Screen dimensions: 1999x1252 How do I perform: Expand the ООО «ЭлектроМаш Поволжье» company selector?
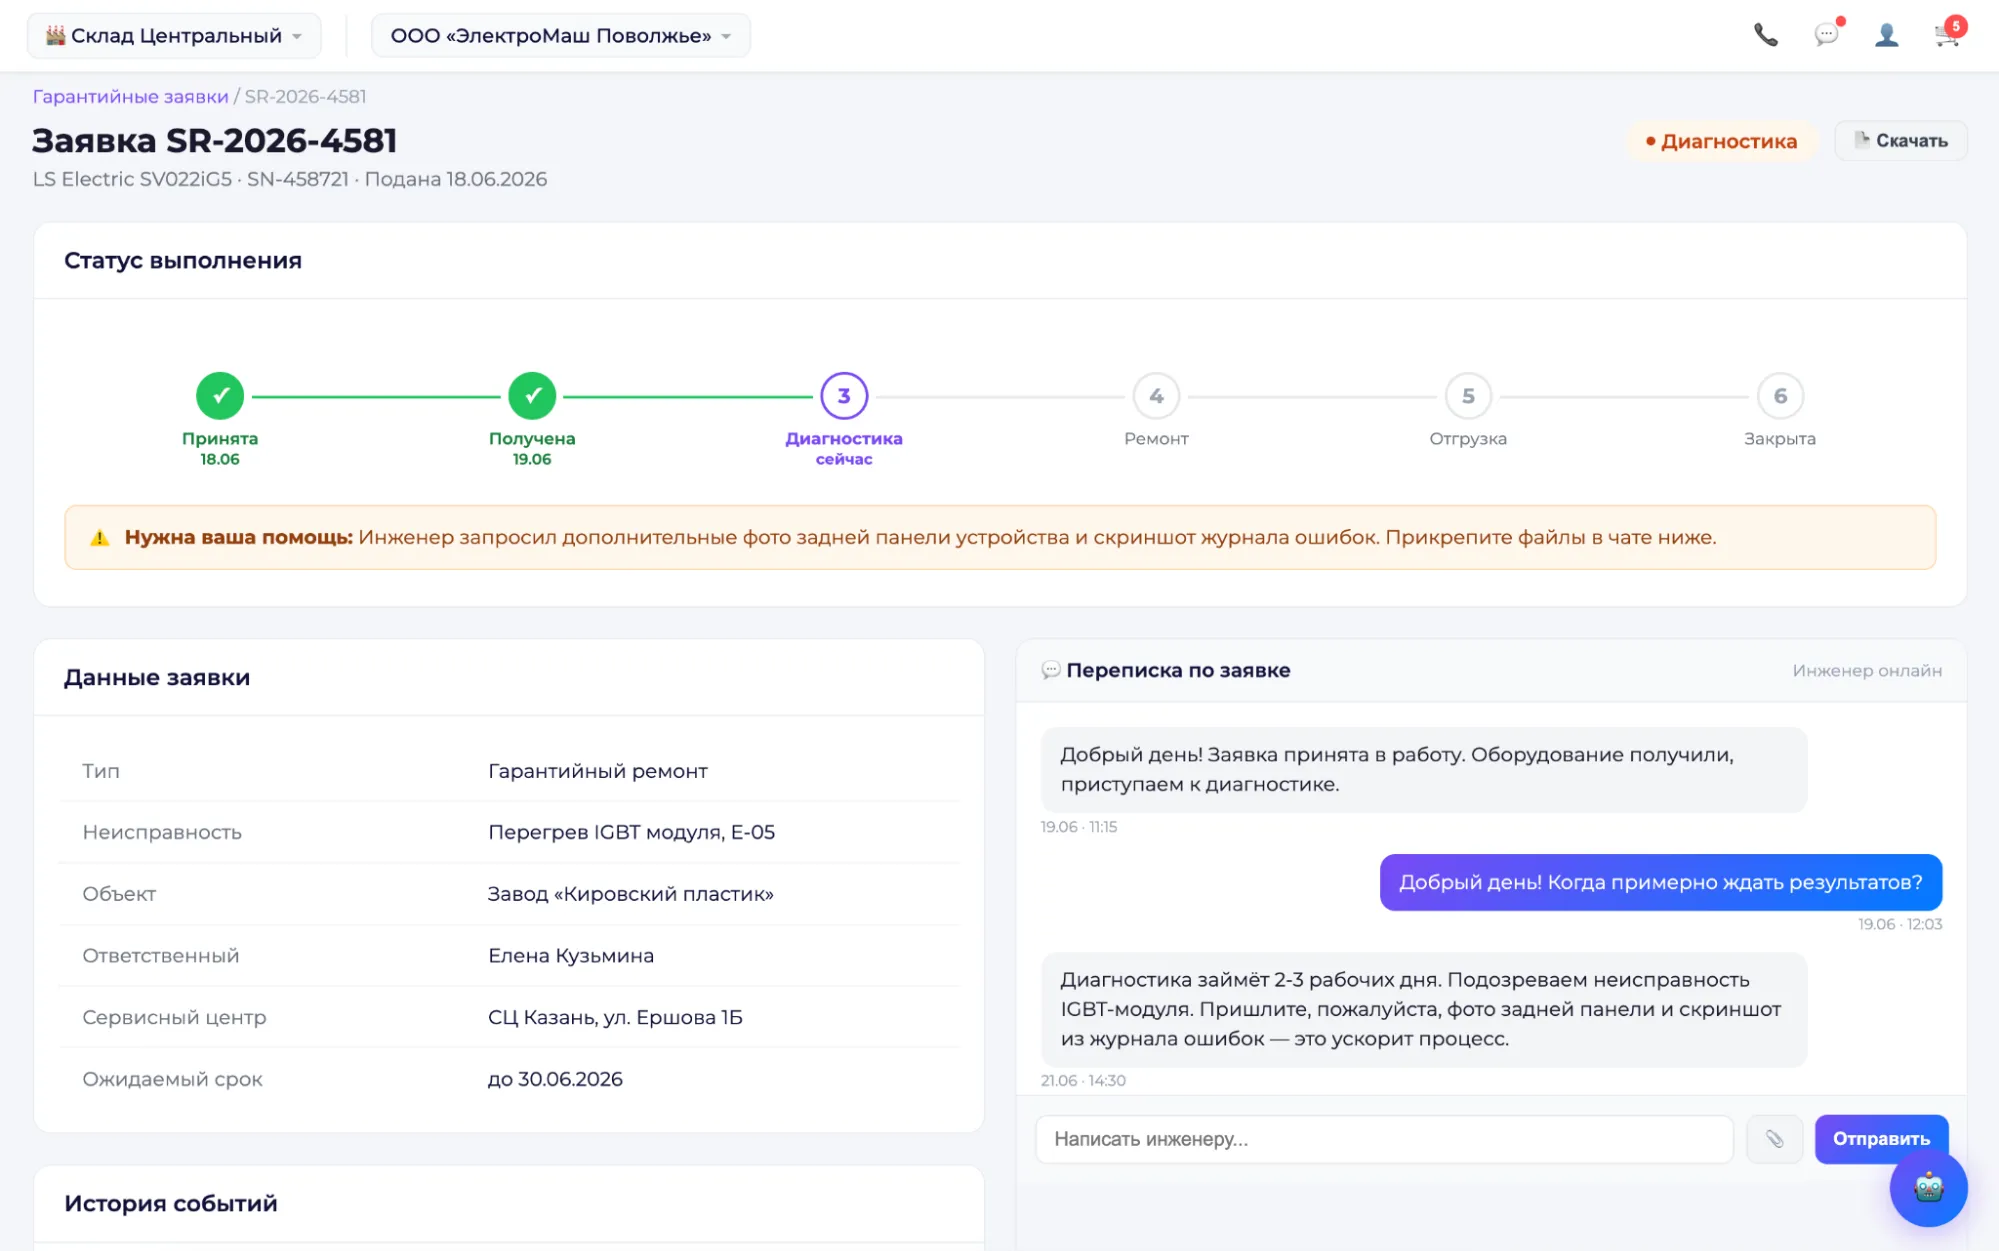pos(561,36)
